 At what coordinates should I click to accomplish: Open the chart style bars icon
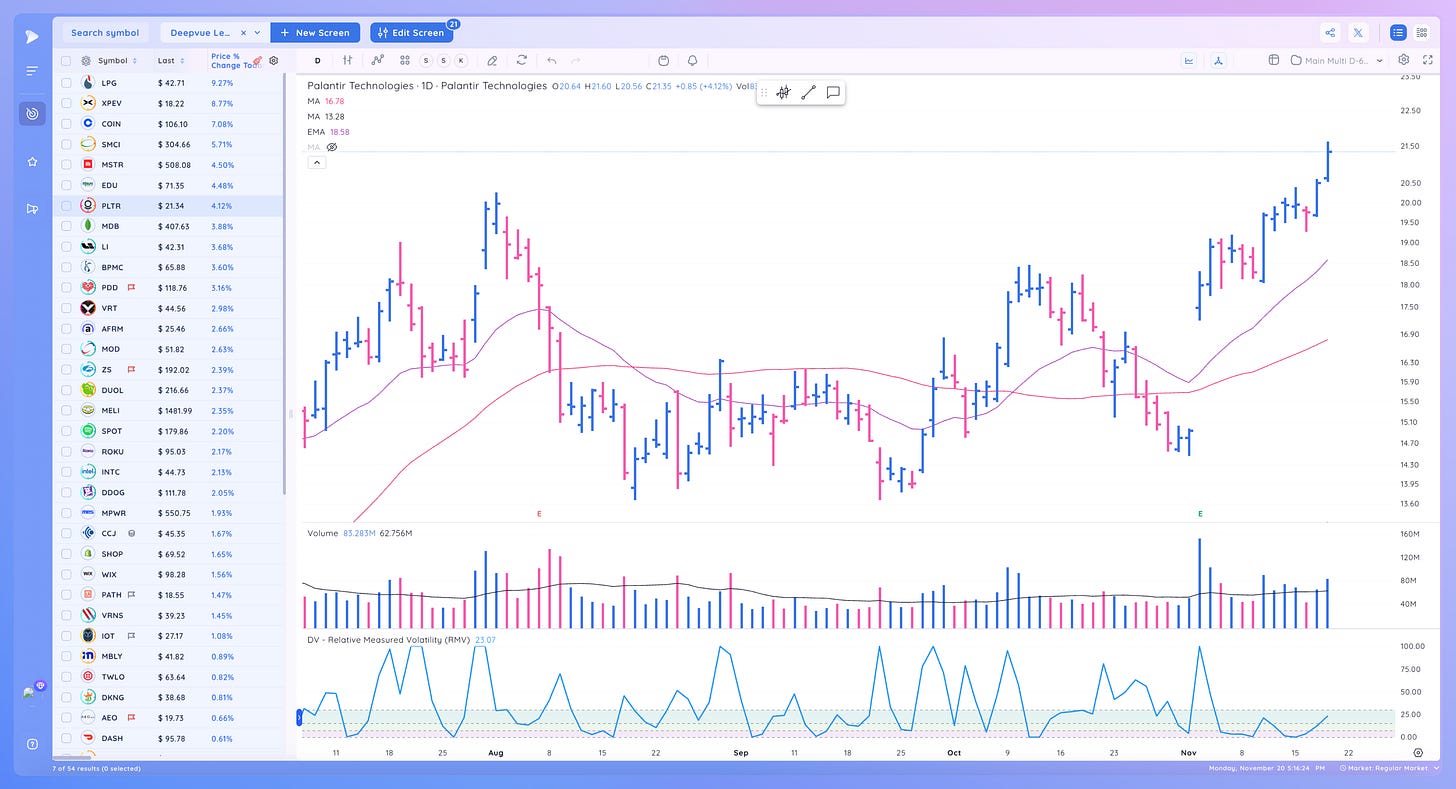[348, 60]
